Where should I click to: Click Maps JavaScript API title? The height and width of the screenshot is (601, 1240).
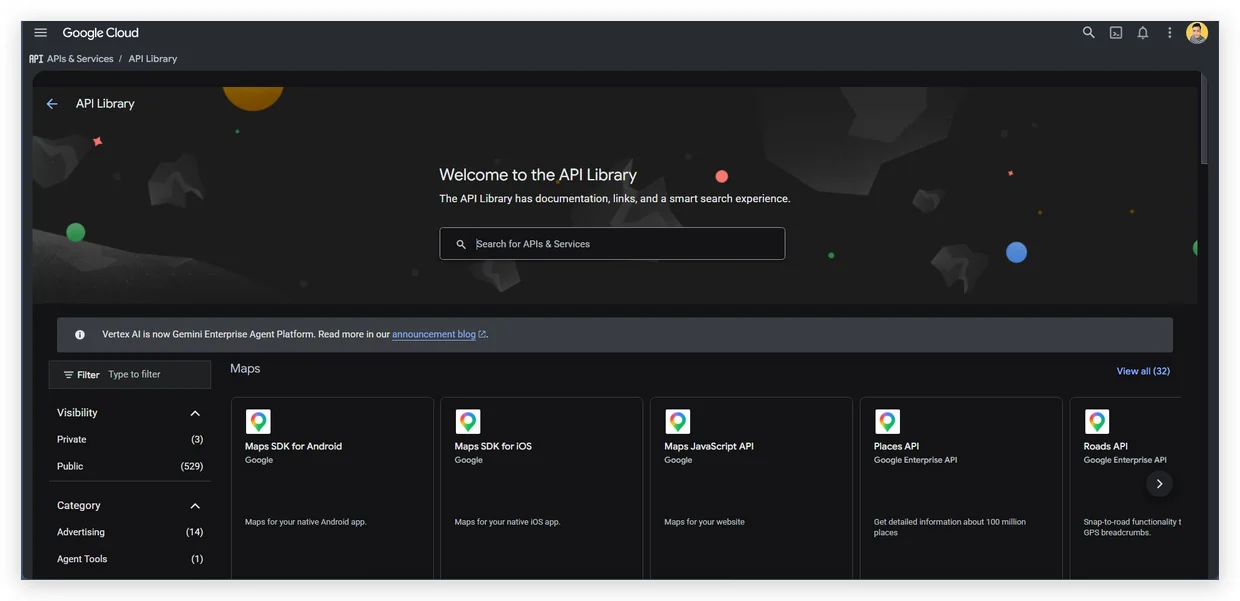(709, 447)
